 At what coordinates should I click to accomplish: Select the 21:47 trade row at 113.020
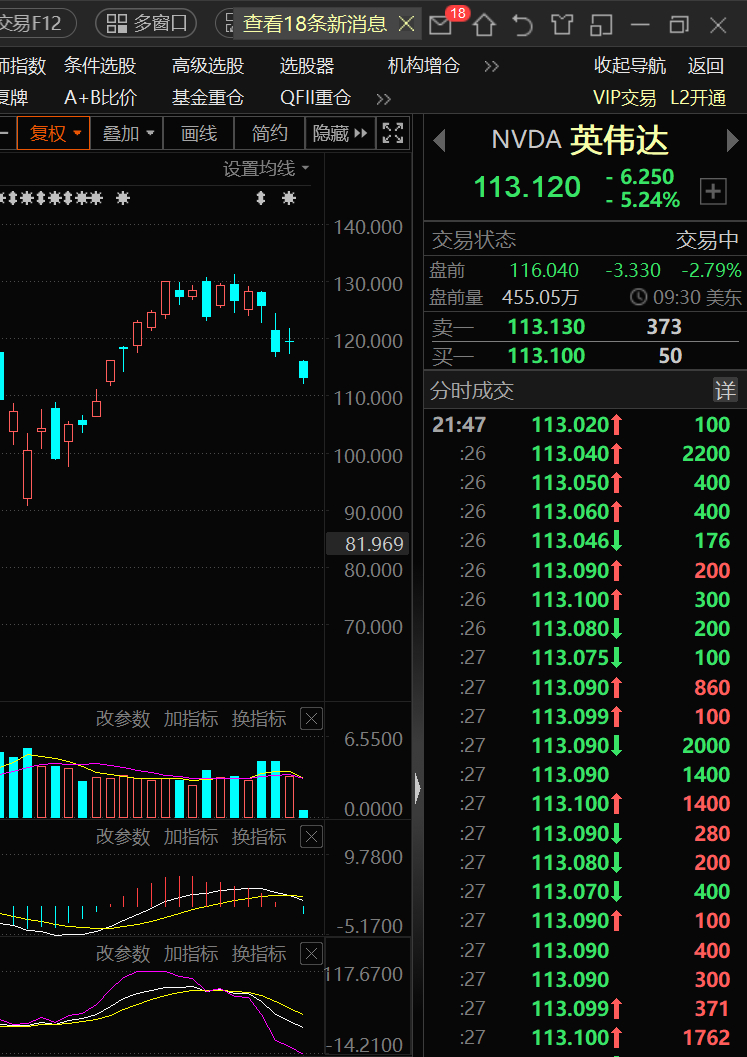(x=585, y=425)
